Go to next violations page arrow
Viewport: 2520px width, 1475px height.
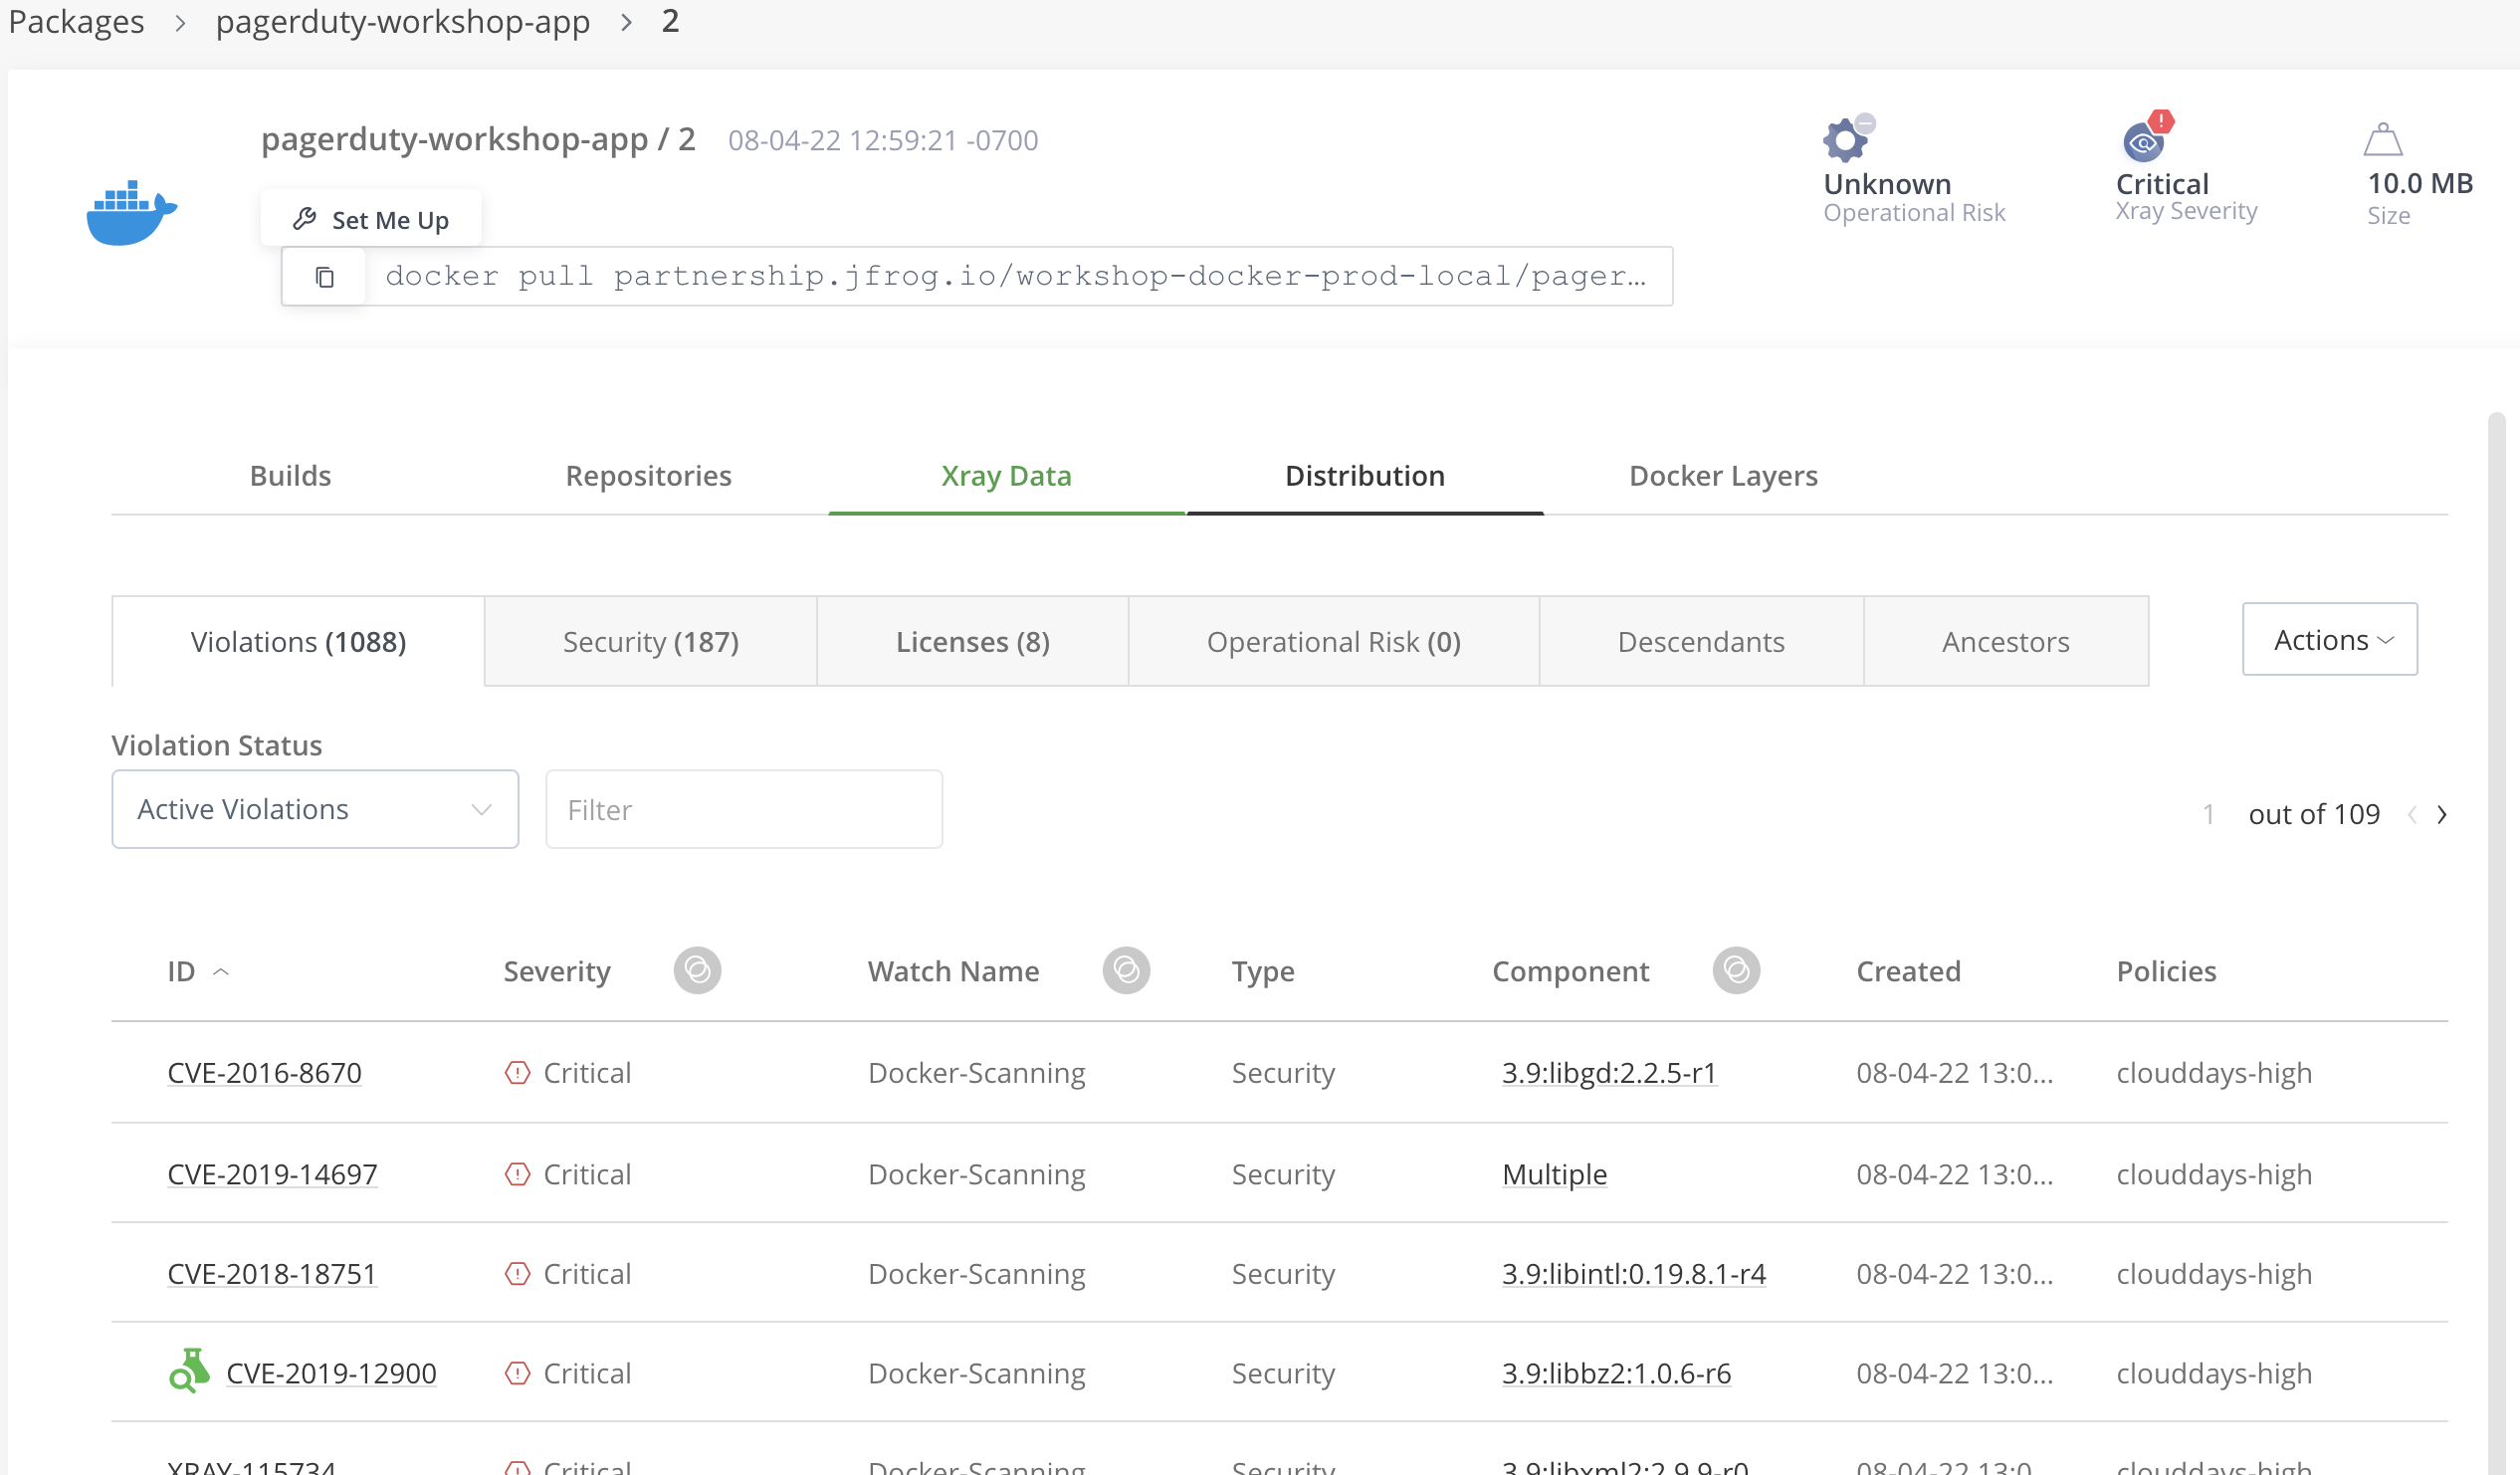pyautogui.click(x=2442, y=814)
